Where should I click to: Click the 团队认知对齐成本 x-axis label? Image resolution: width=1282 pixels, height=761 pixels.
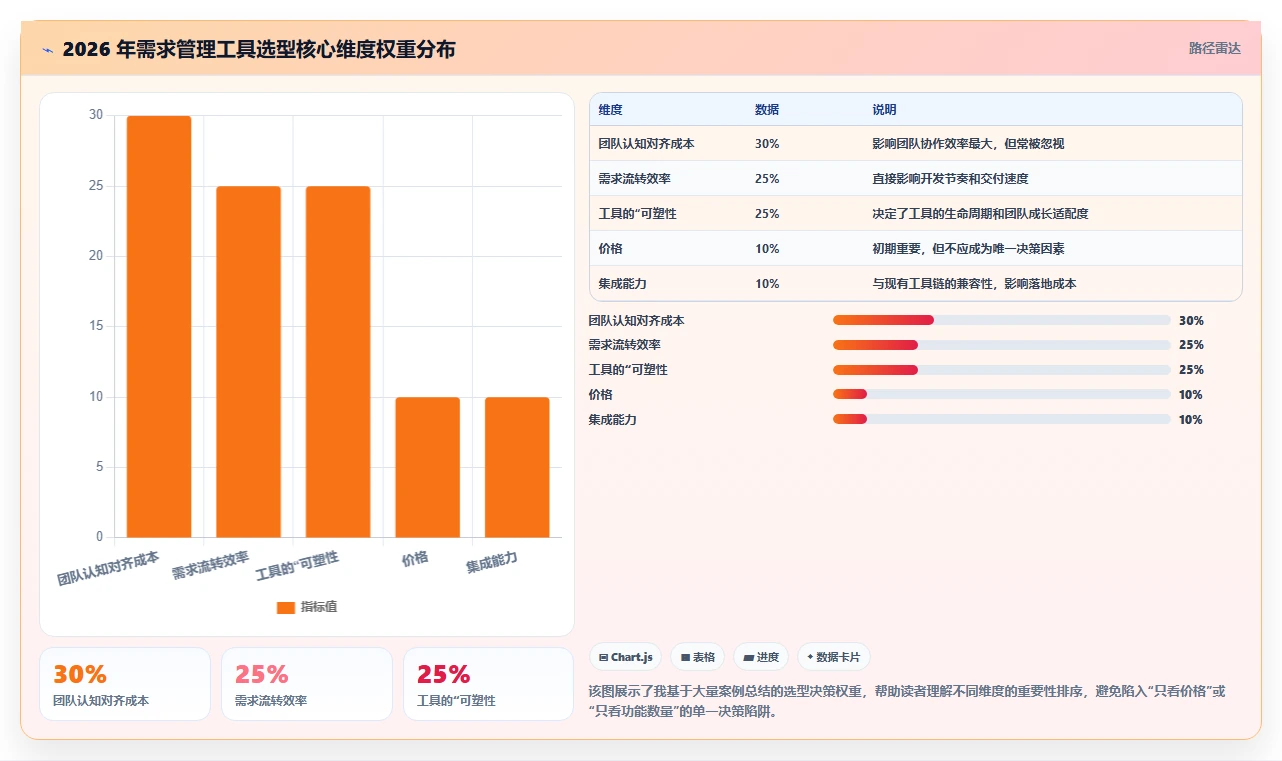[x=108, y=567]
